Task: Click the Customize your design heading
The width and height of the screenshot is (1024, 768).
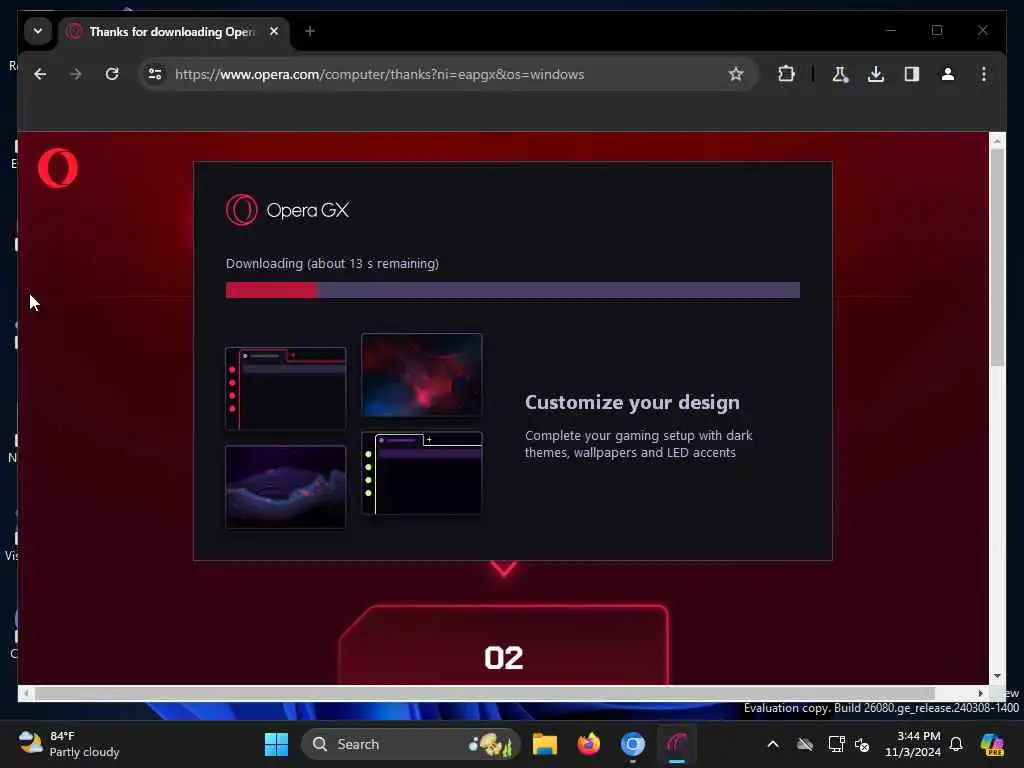Action: click(632, 402)
